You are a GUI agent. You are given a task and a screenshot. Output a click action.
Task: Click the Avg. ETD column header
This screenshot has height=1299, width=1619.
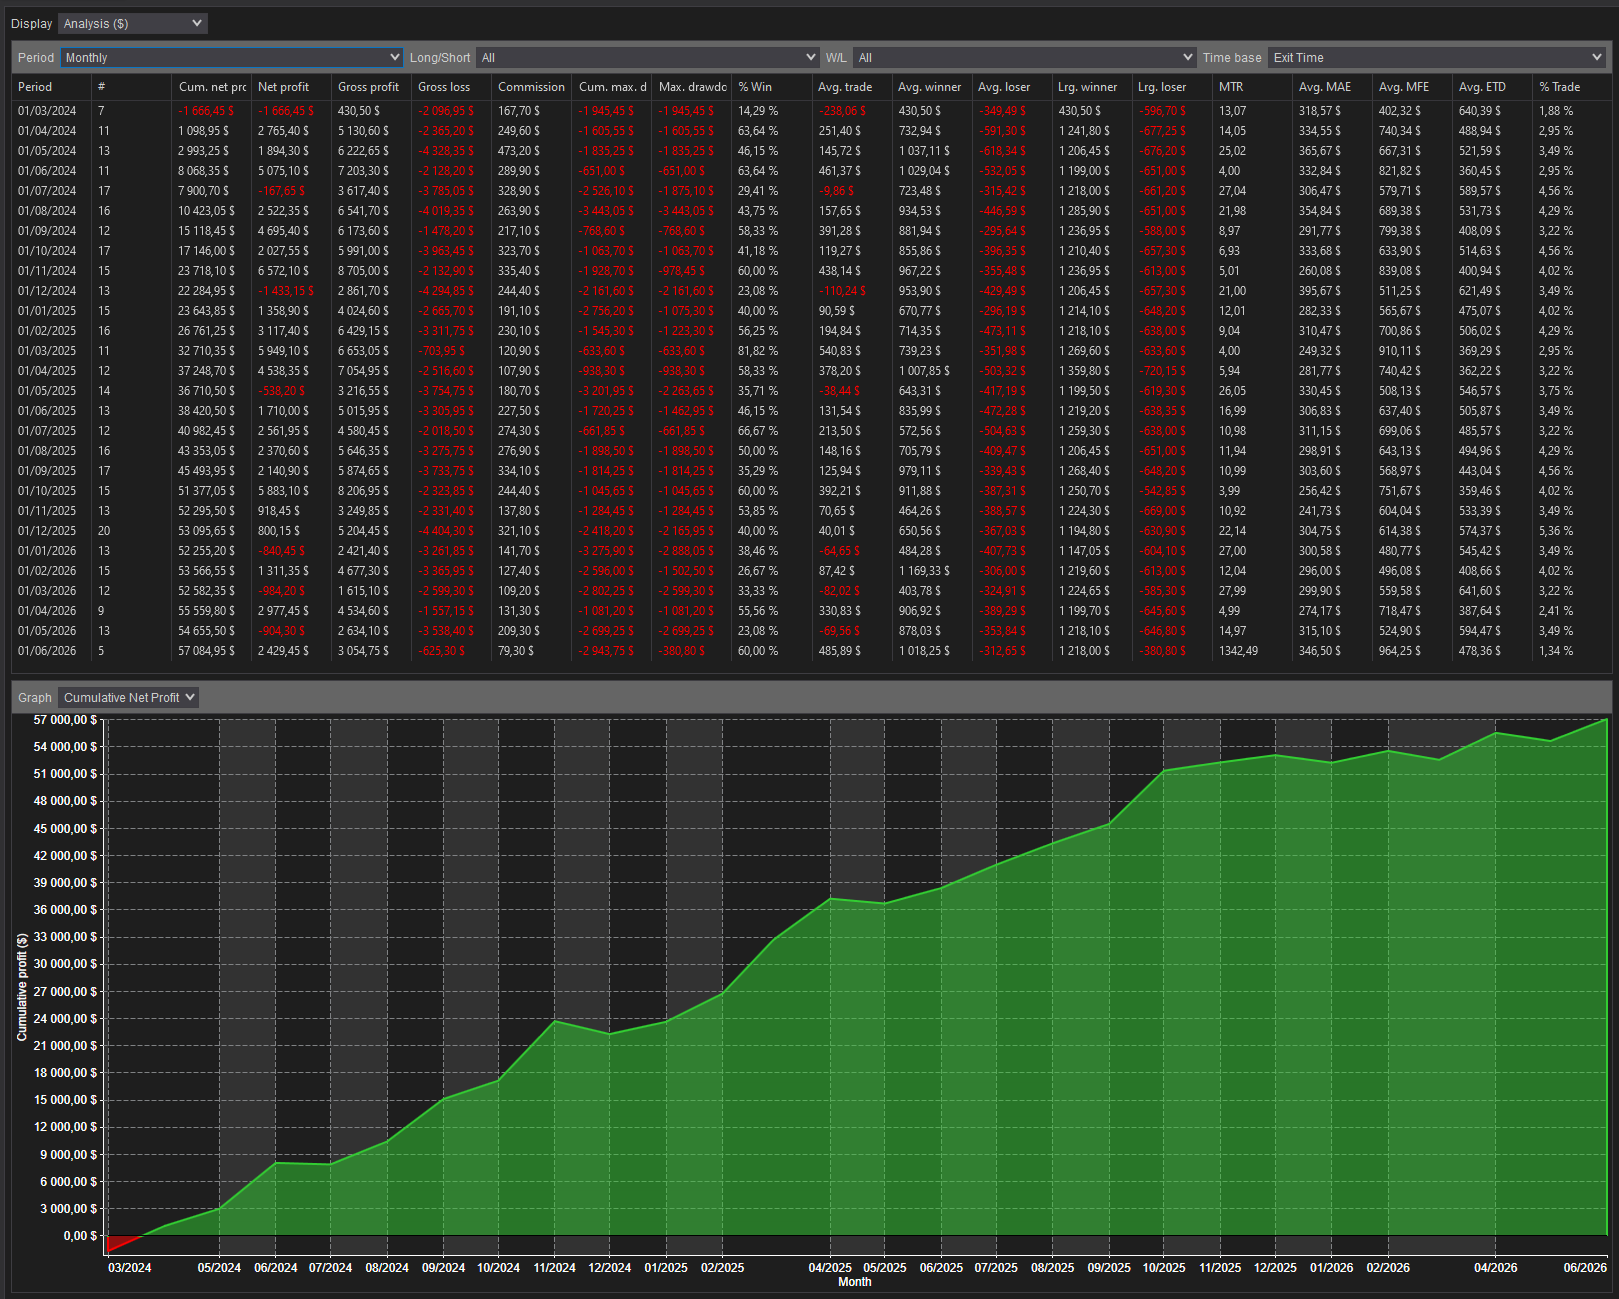coord(1492,87)
